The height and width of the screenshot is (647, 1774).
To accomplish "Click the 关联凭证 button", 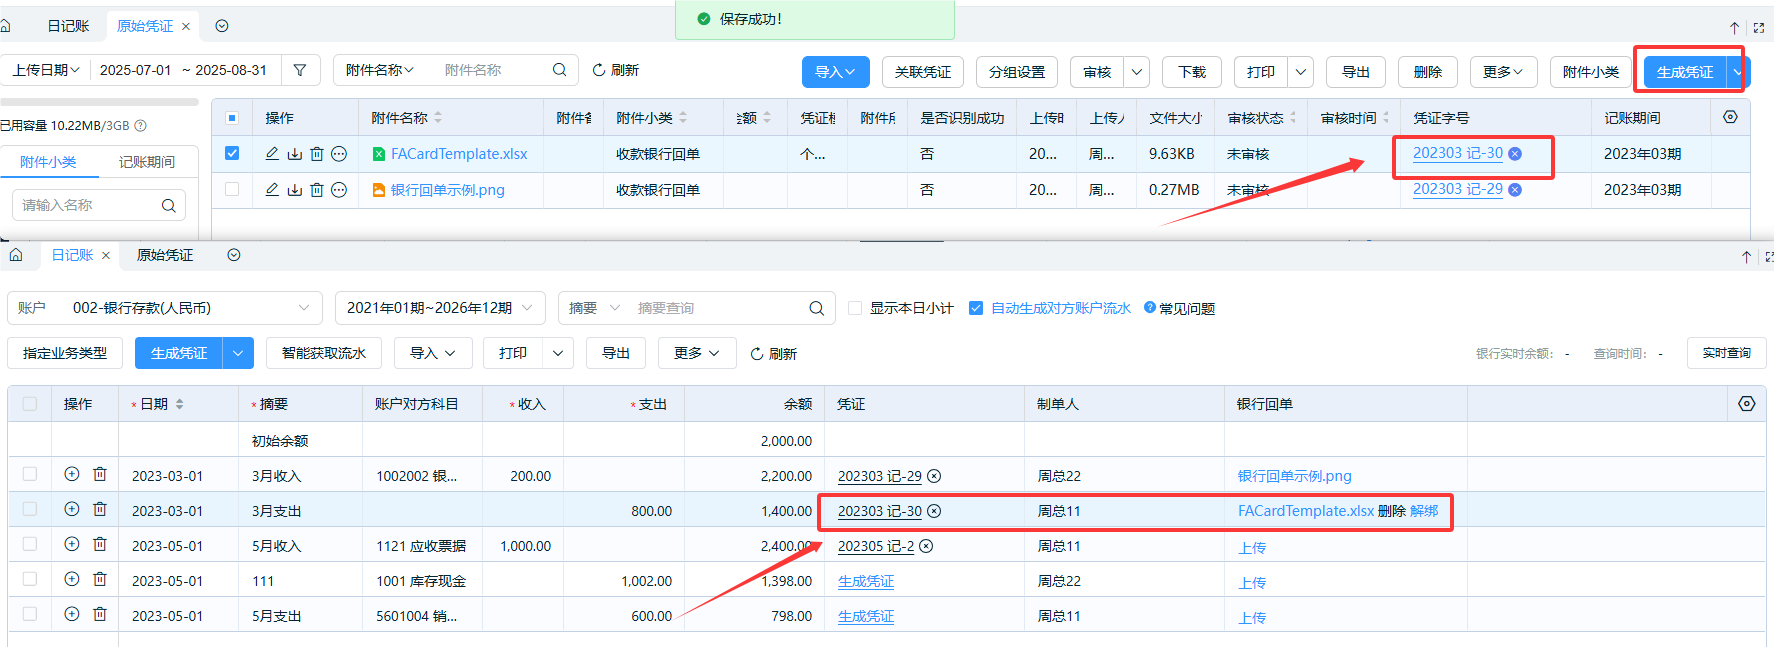I will click(x=922, y=72).
